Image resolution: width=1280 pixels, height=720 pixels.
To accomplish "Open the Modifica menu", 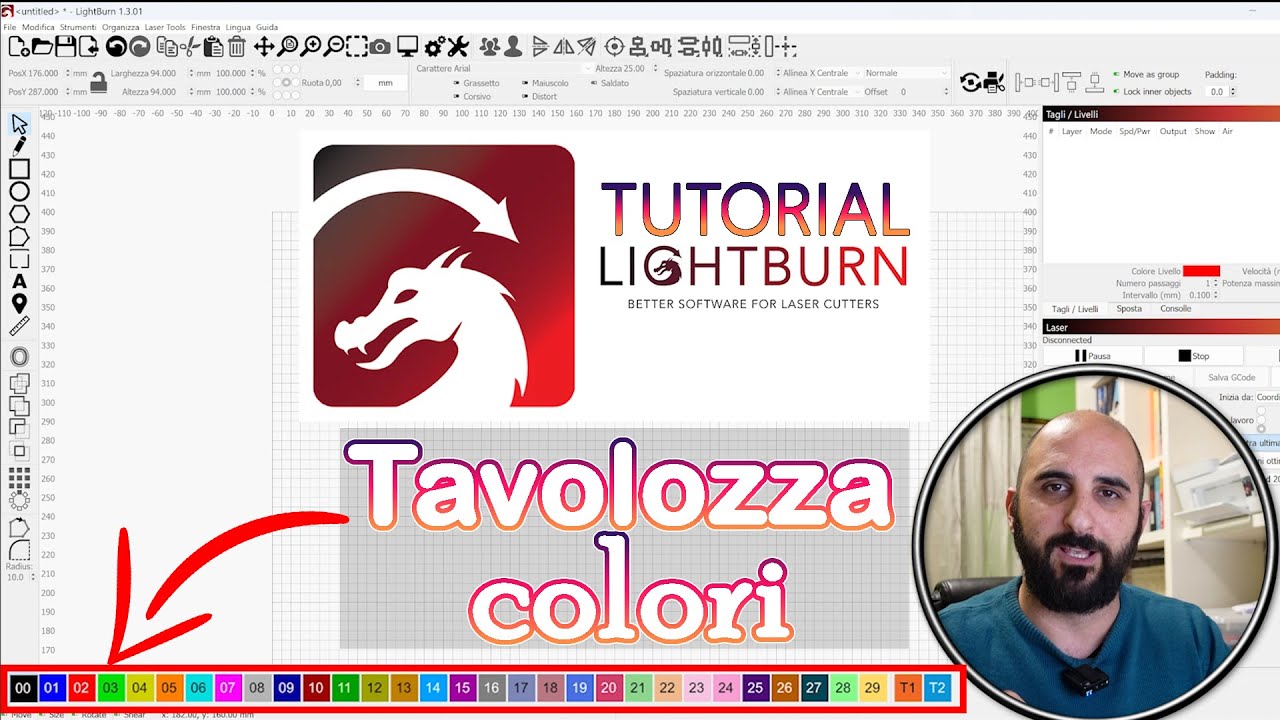I will 38,27.
